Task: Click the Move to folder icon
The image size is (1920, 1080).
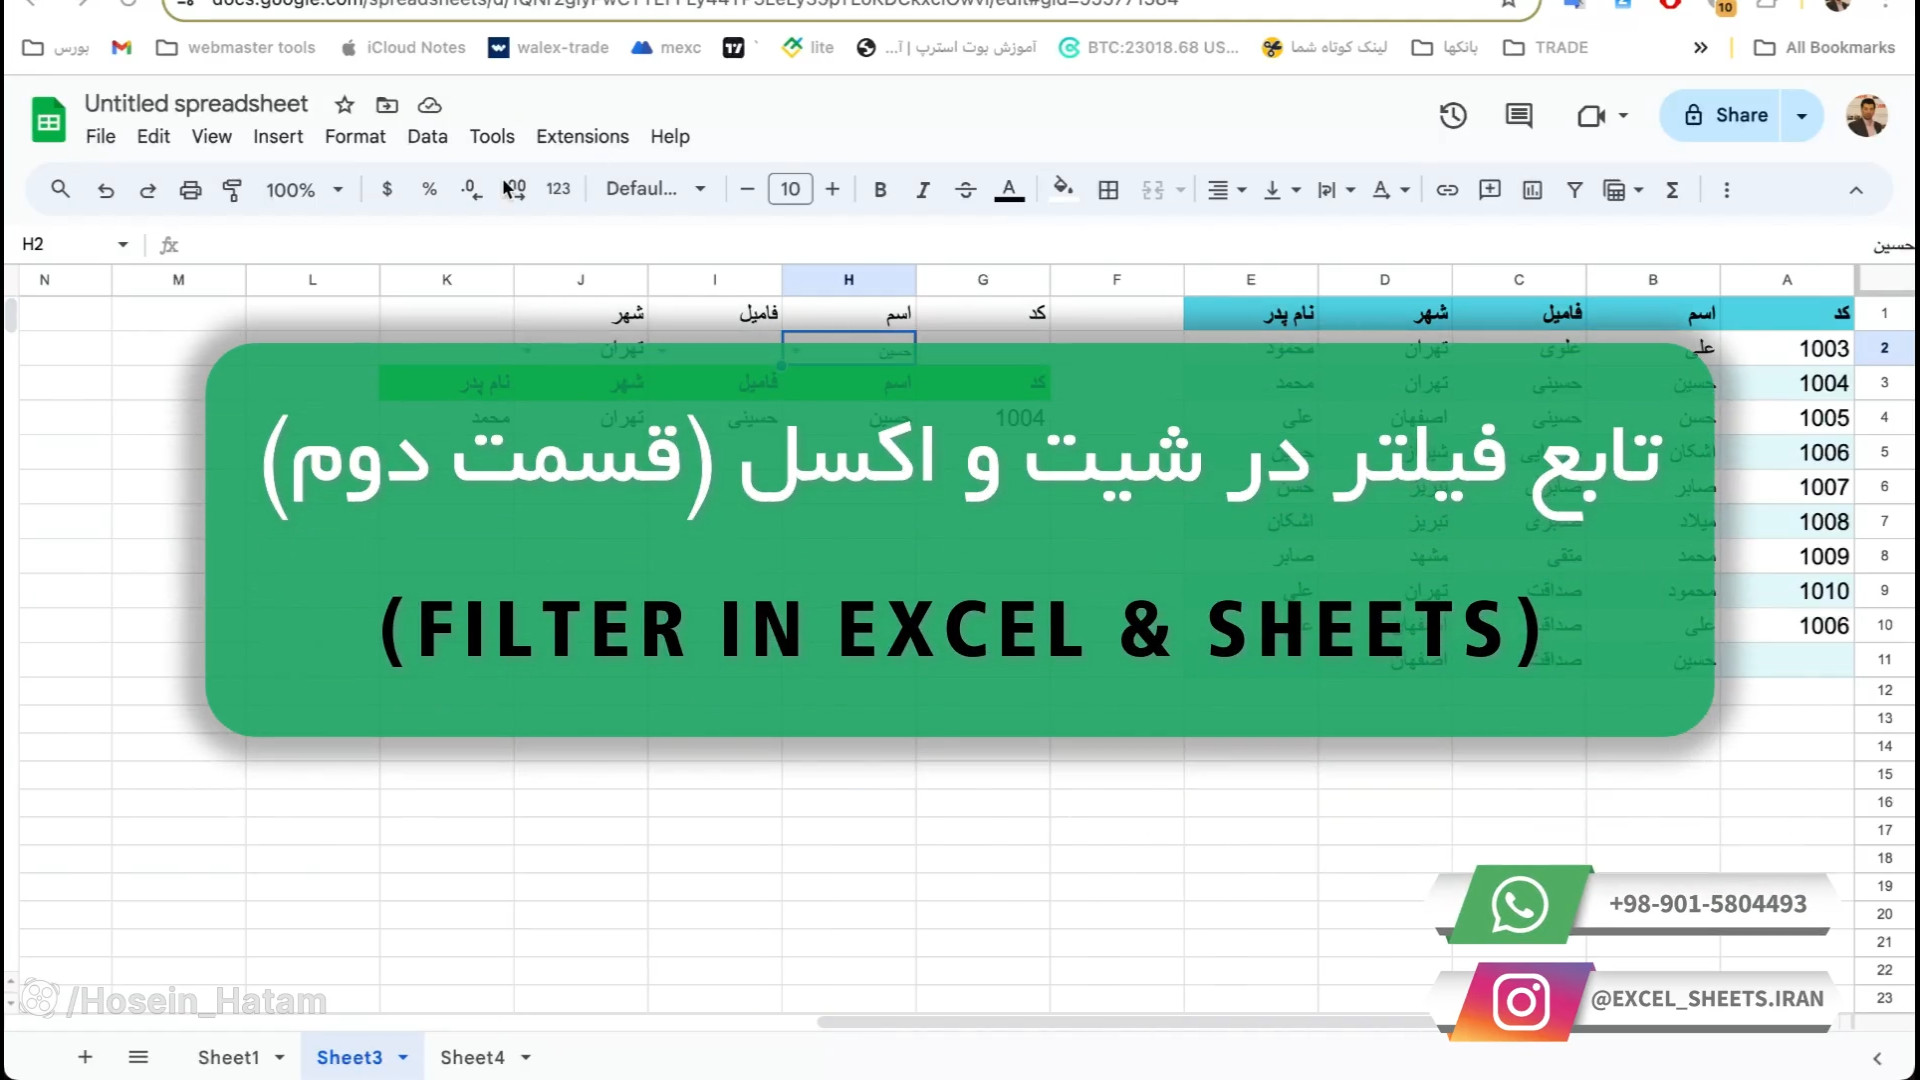Action: tap(387, 105)
